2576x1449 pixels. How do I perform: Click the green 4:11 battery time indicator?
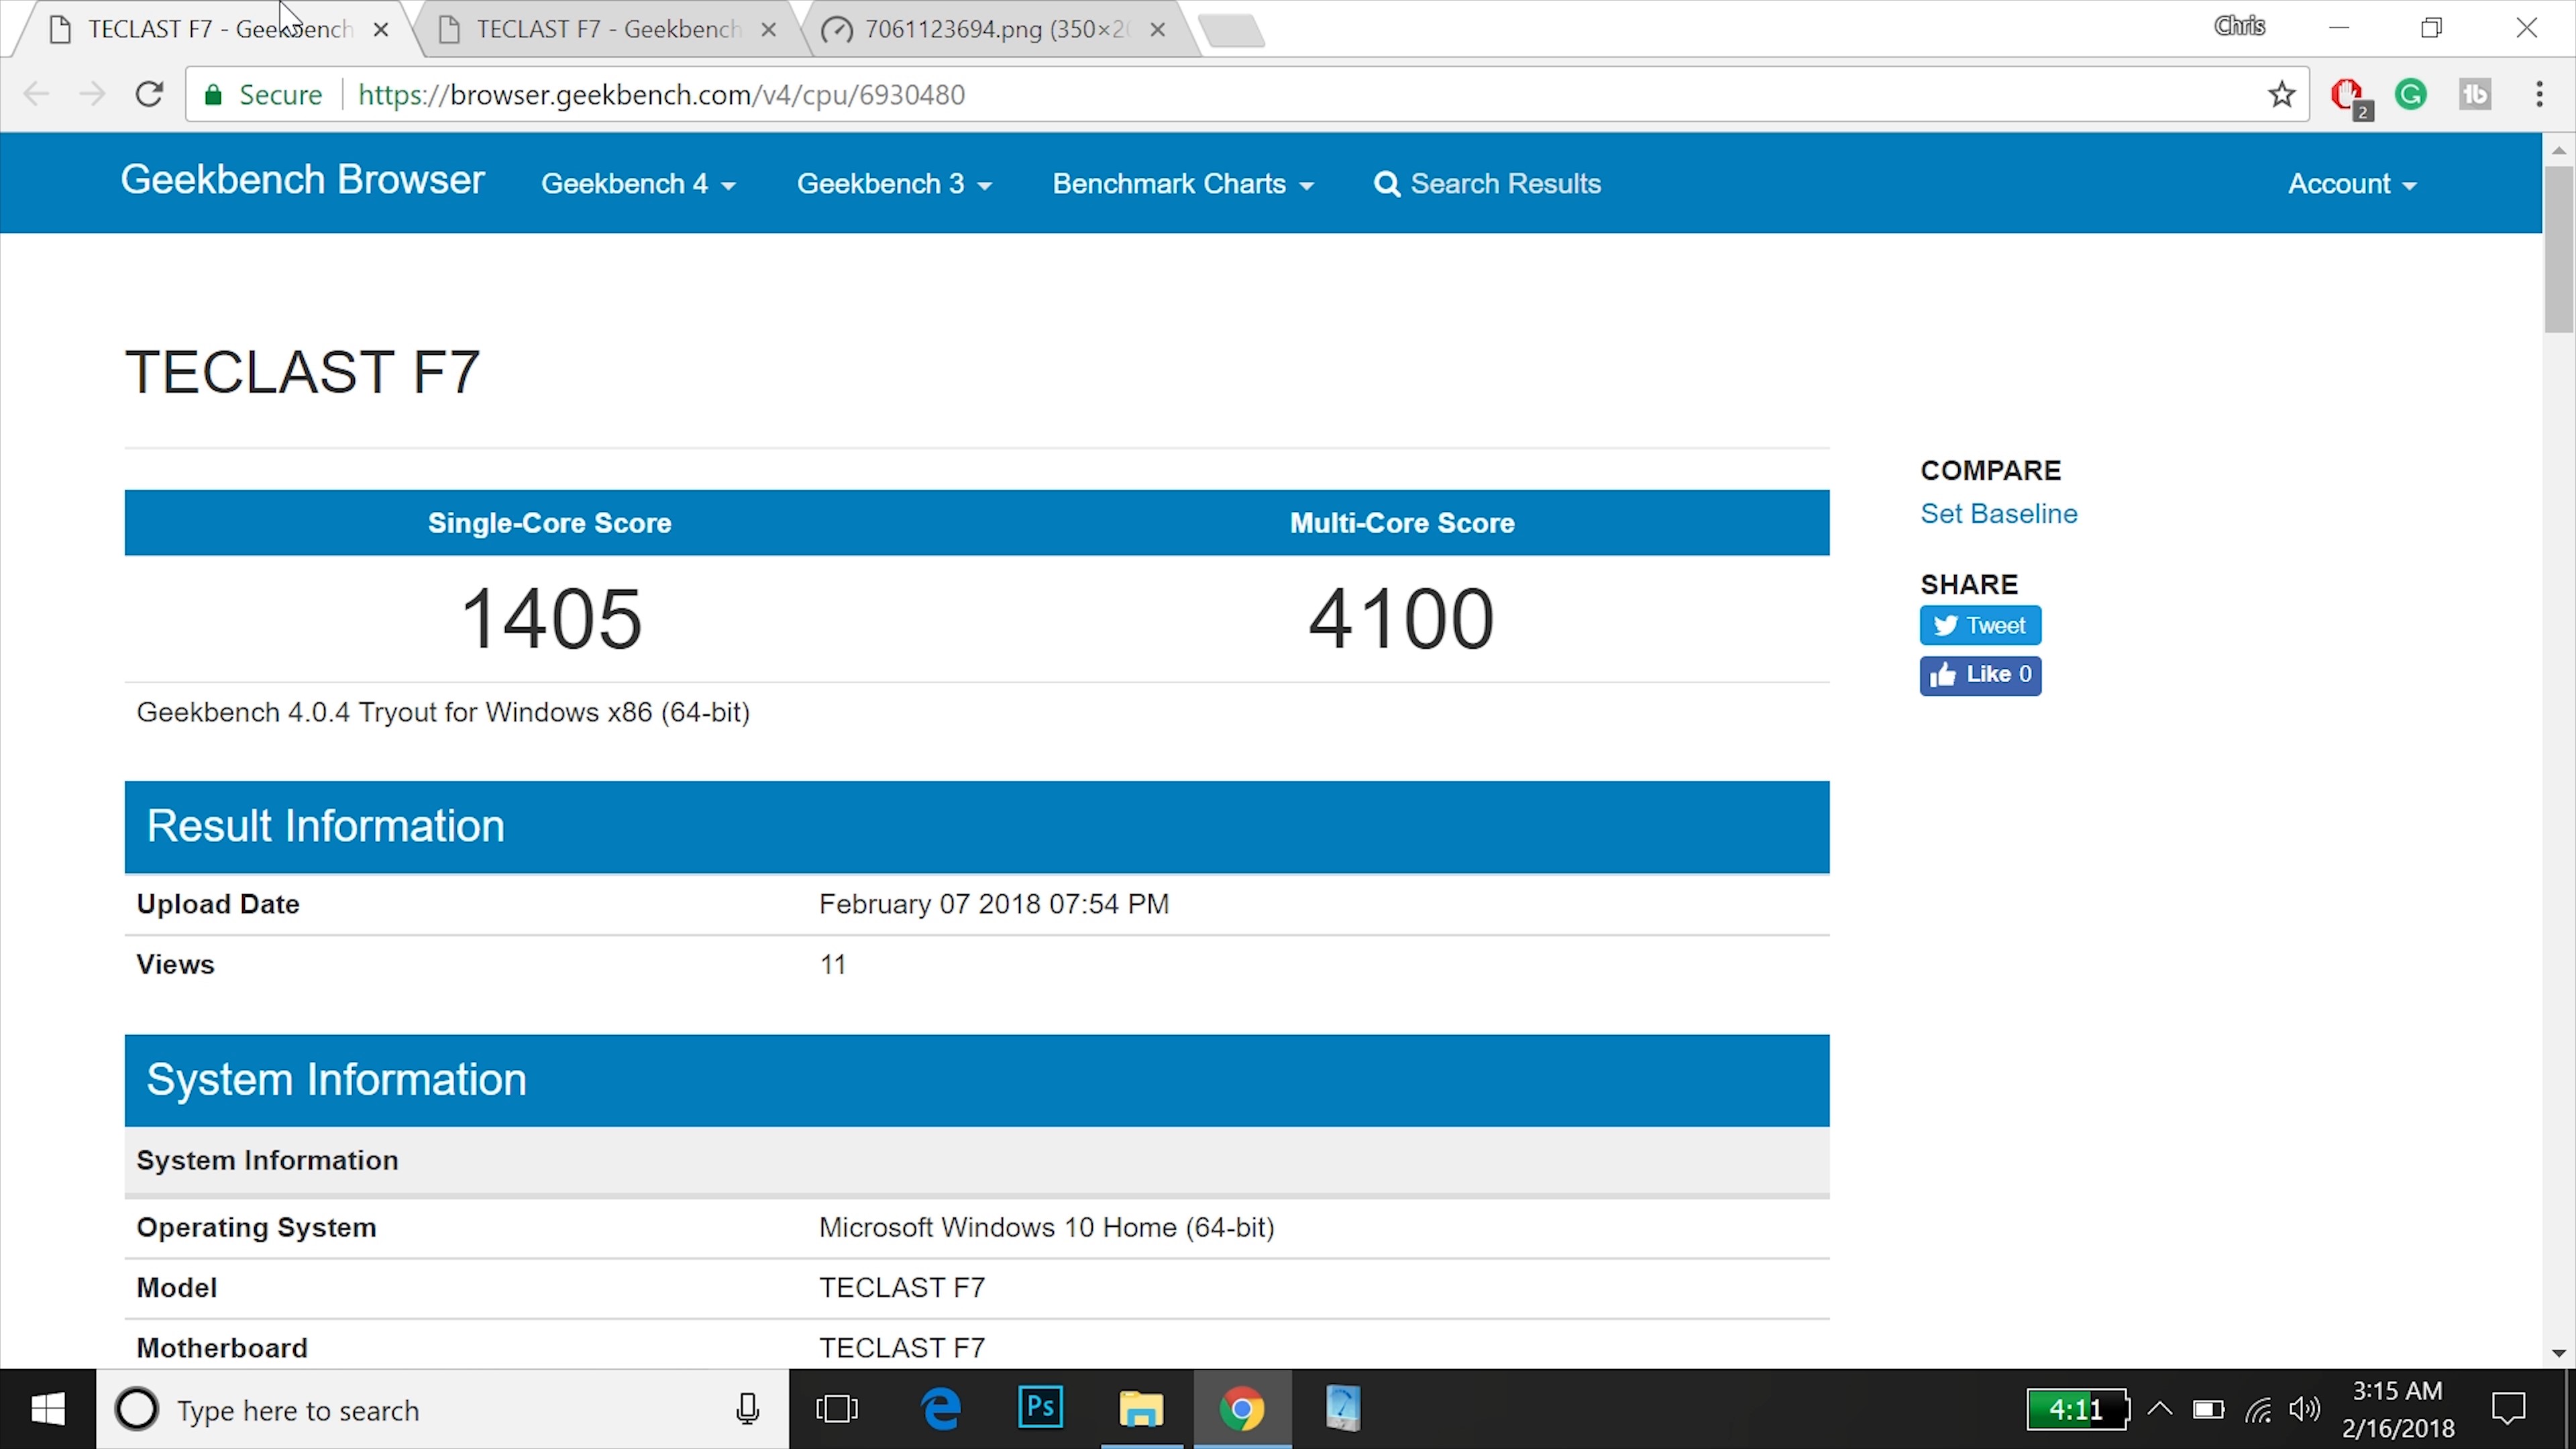(x=2078, y=1410)
